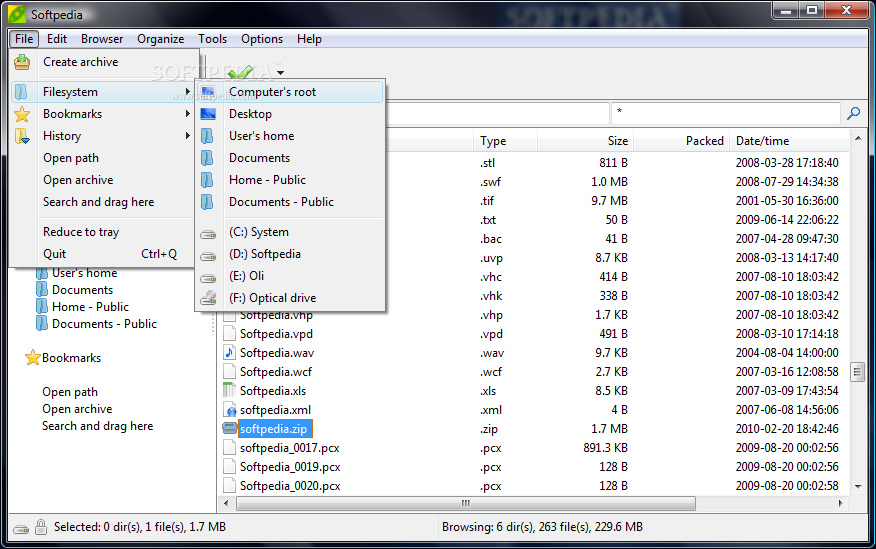This screenshot has width=876, height=549.
Task: Click the filter field containing asterisk
Action: [726, 113]
